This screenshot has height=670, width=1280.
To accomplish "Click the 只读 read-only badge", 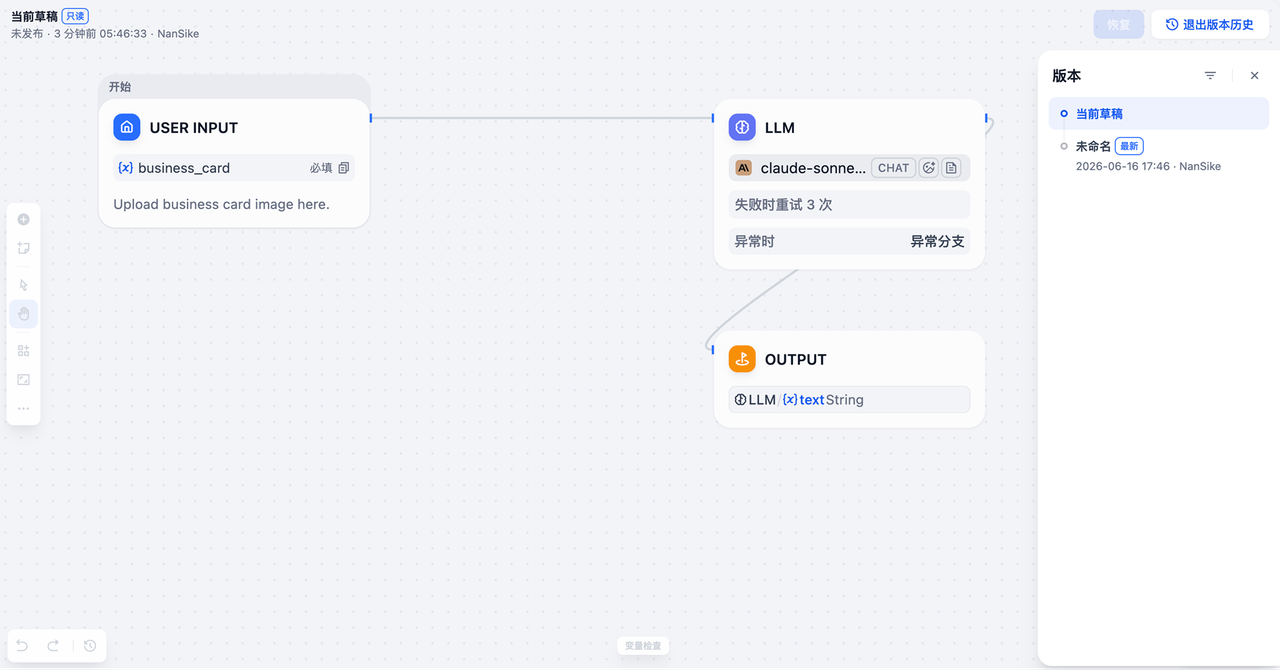I will click(x=75, y=16).
